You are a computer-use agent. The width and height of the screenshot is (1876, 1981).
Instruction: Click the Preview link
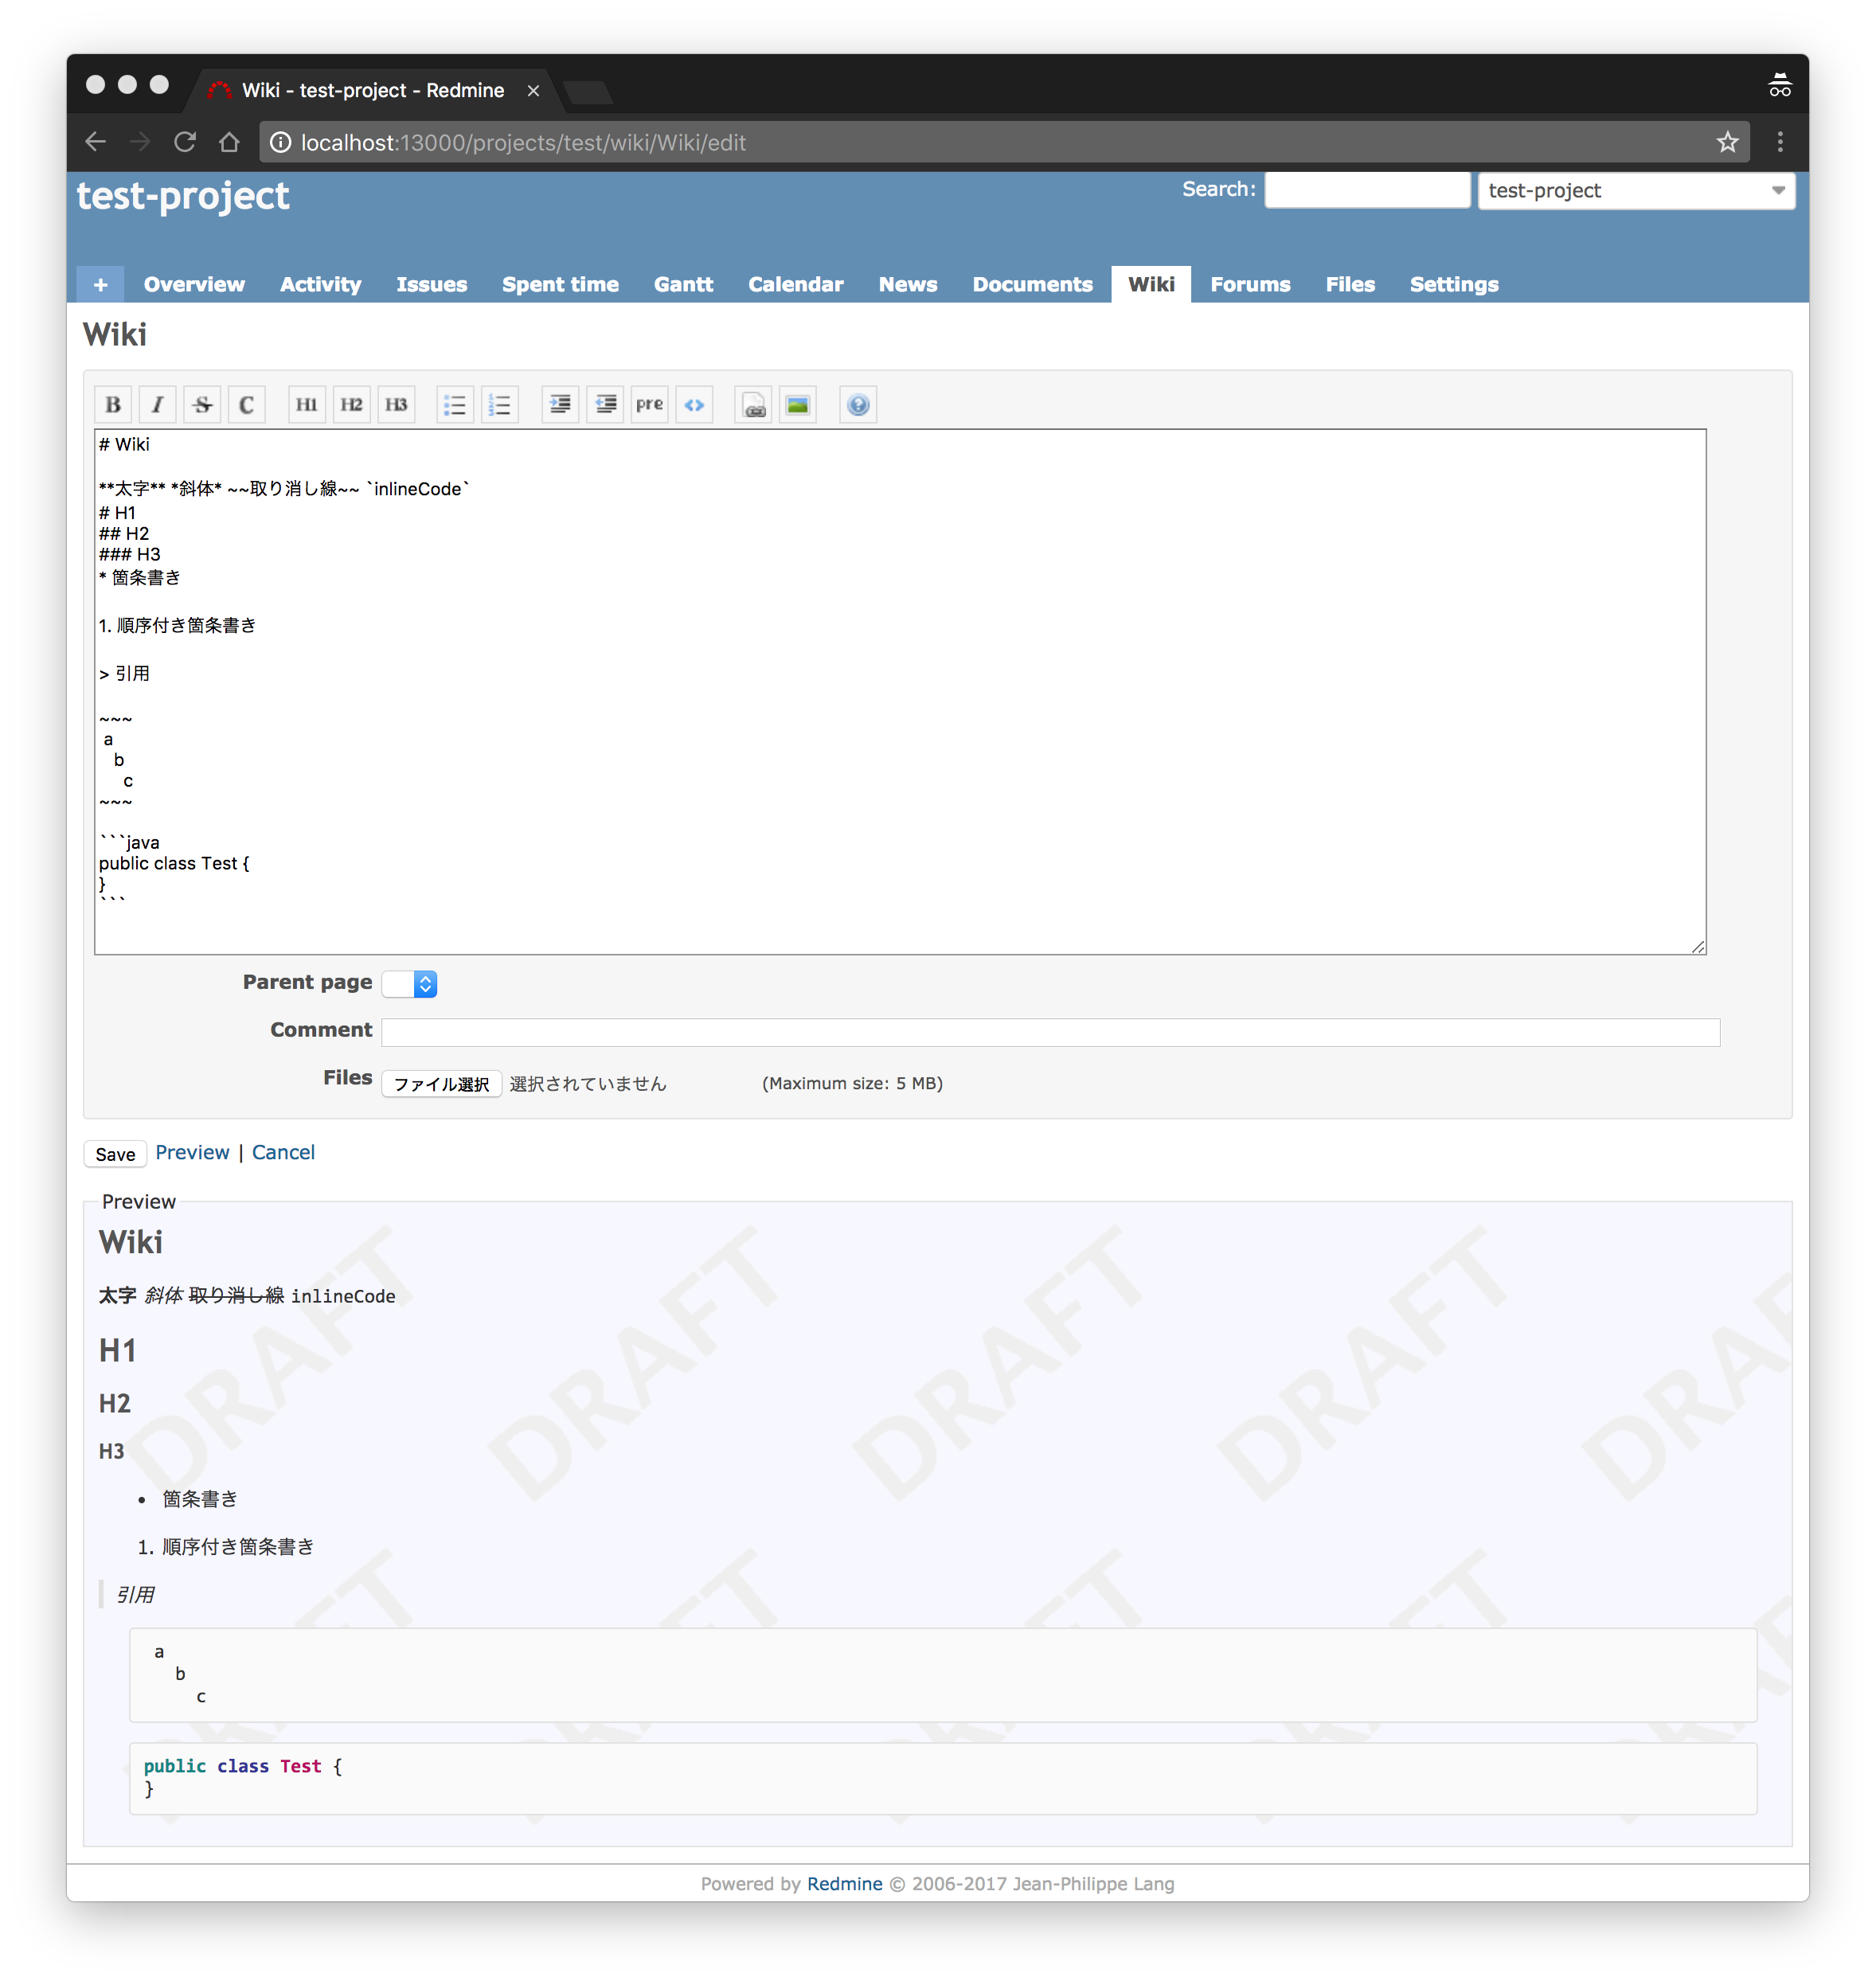(192, 1153)
